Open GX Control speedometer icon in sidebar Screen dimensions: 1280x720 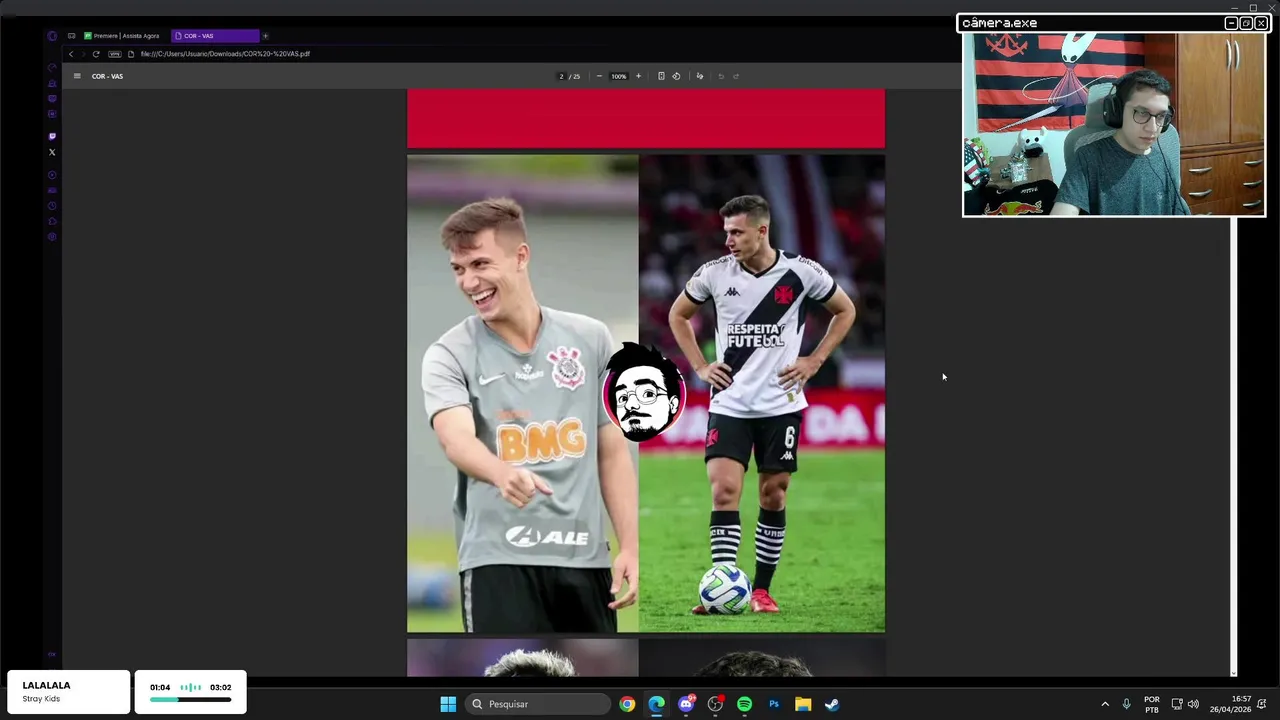pyautogui.click(x=52, y=67)
